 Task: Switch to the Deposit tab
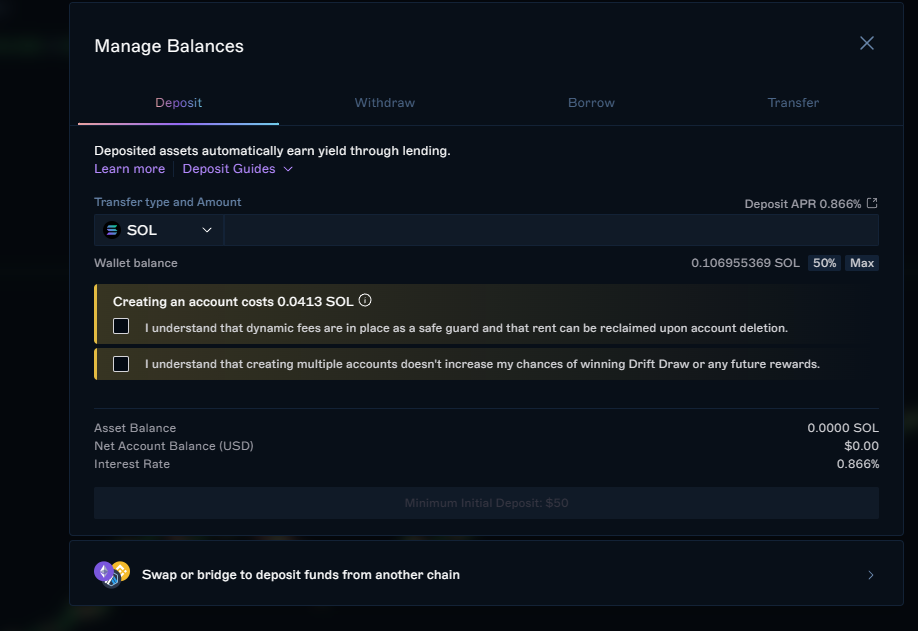(x=178, y=103)
